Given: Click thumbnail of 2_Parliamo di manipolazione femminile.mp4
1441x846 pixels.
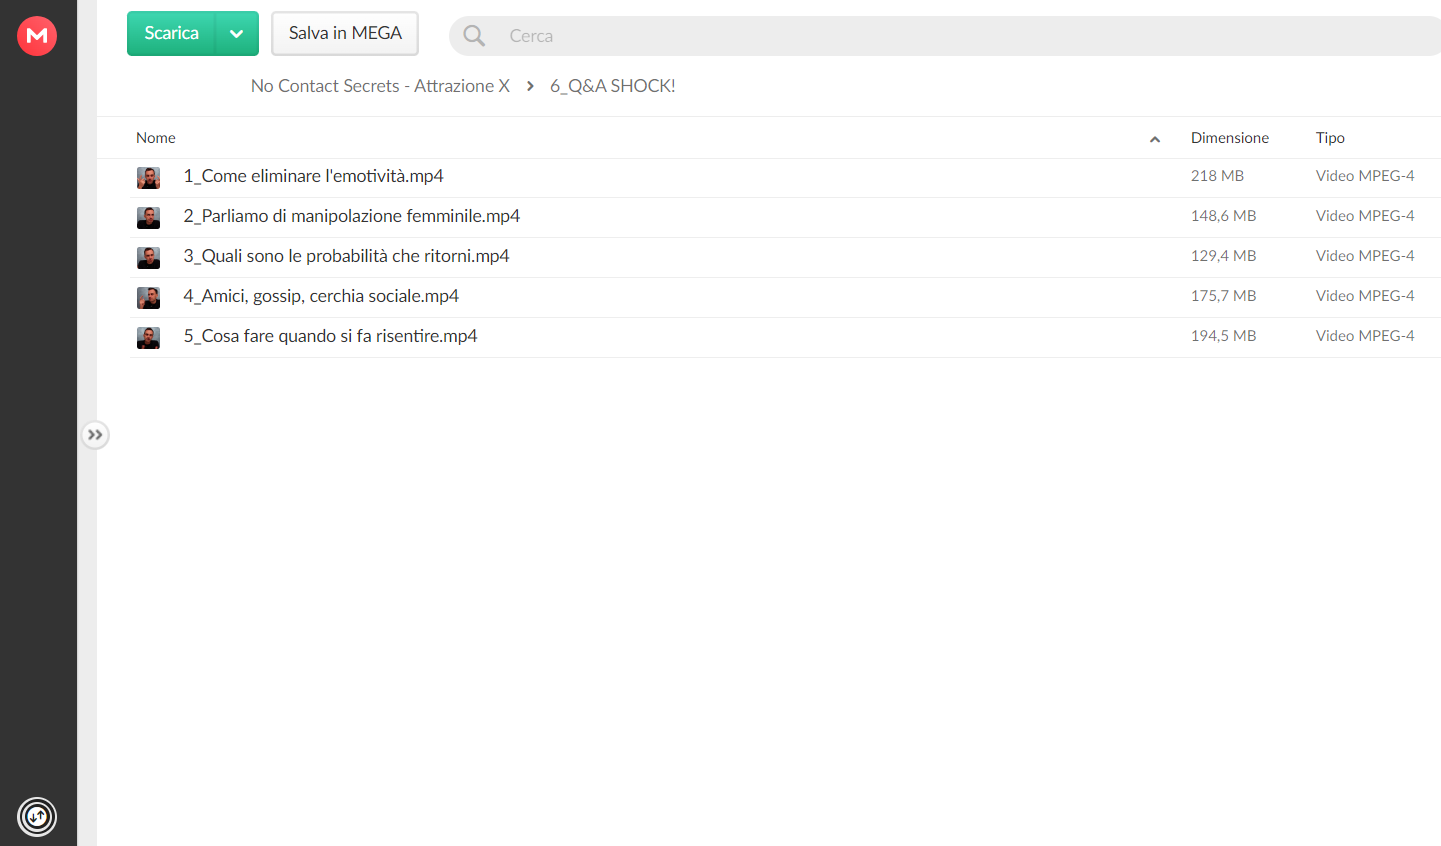Looking at the screenshot, I should 148,218.
